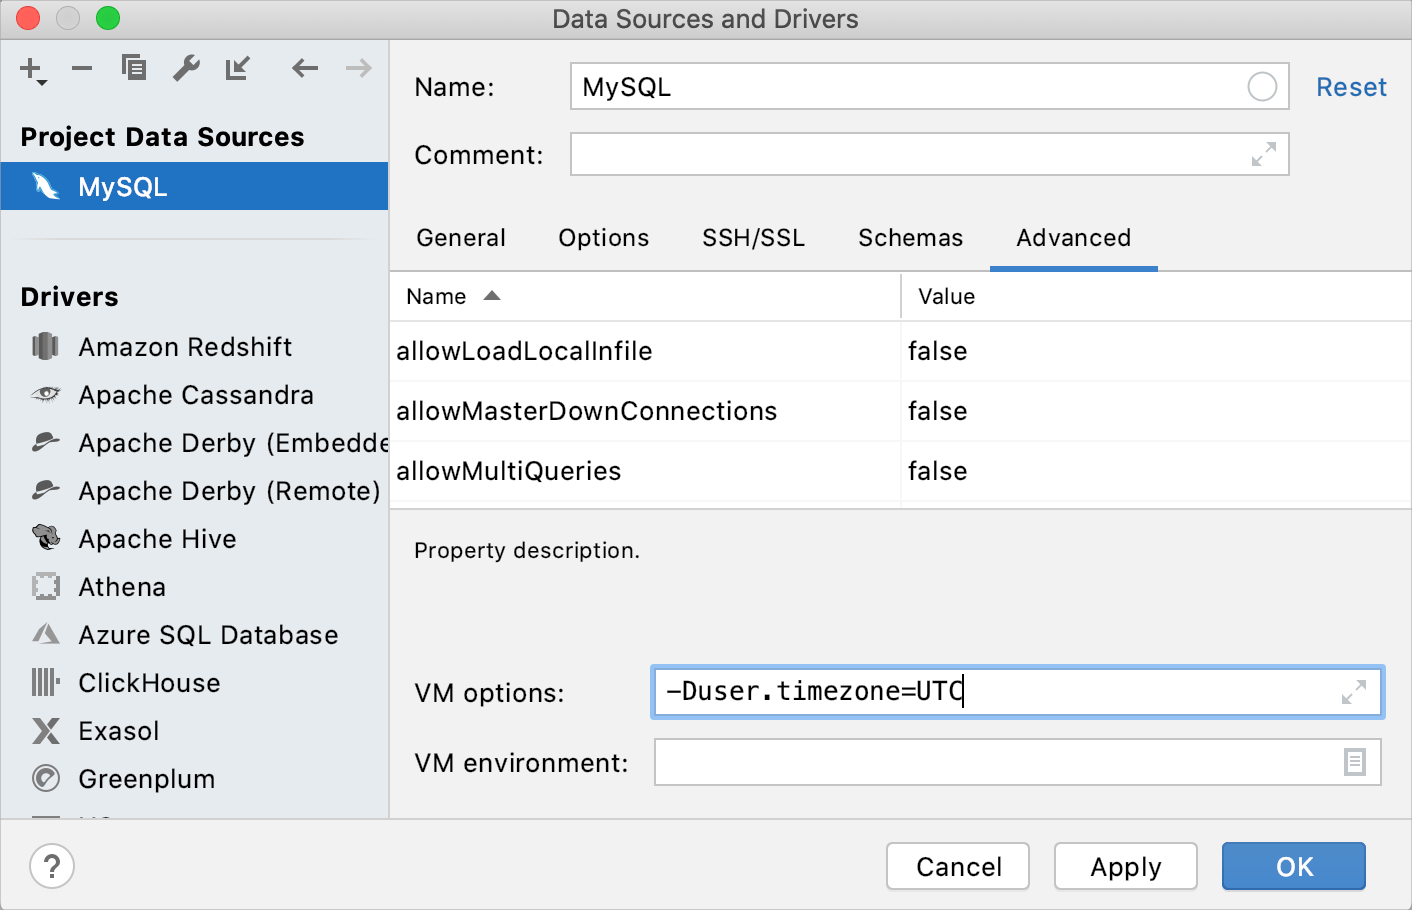Click the Apply button
The width and height of the screenshot is (1412, 910).
point(1126,866)
